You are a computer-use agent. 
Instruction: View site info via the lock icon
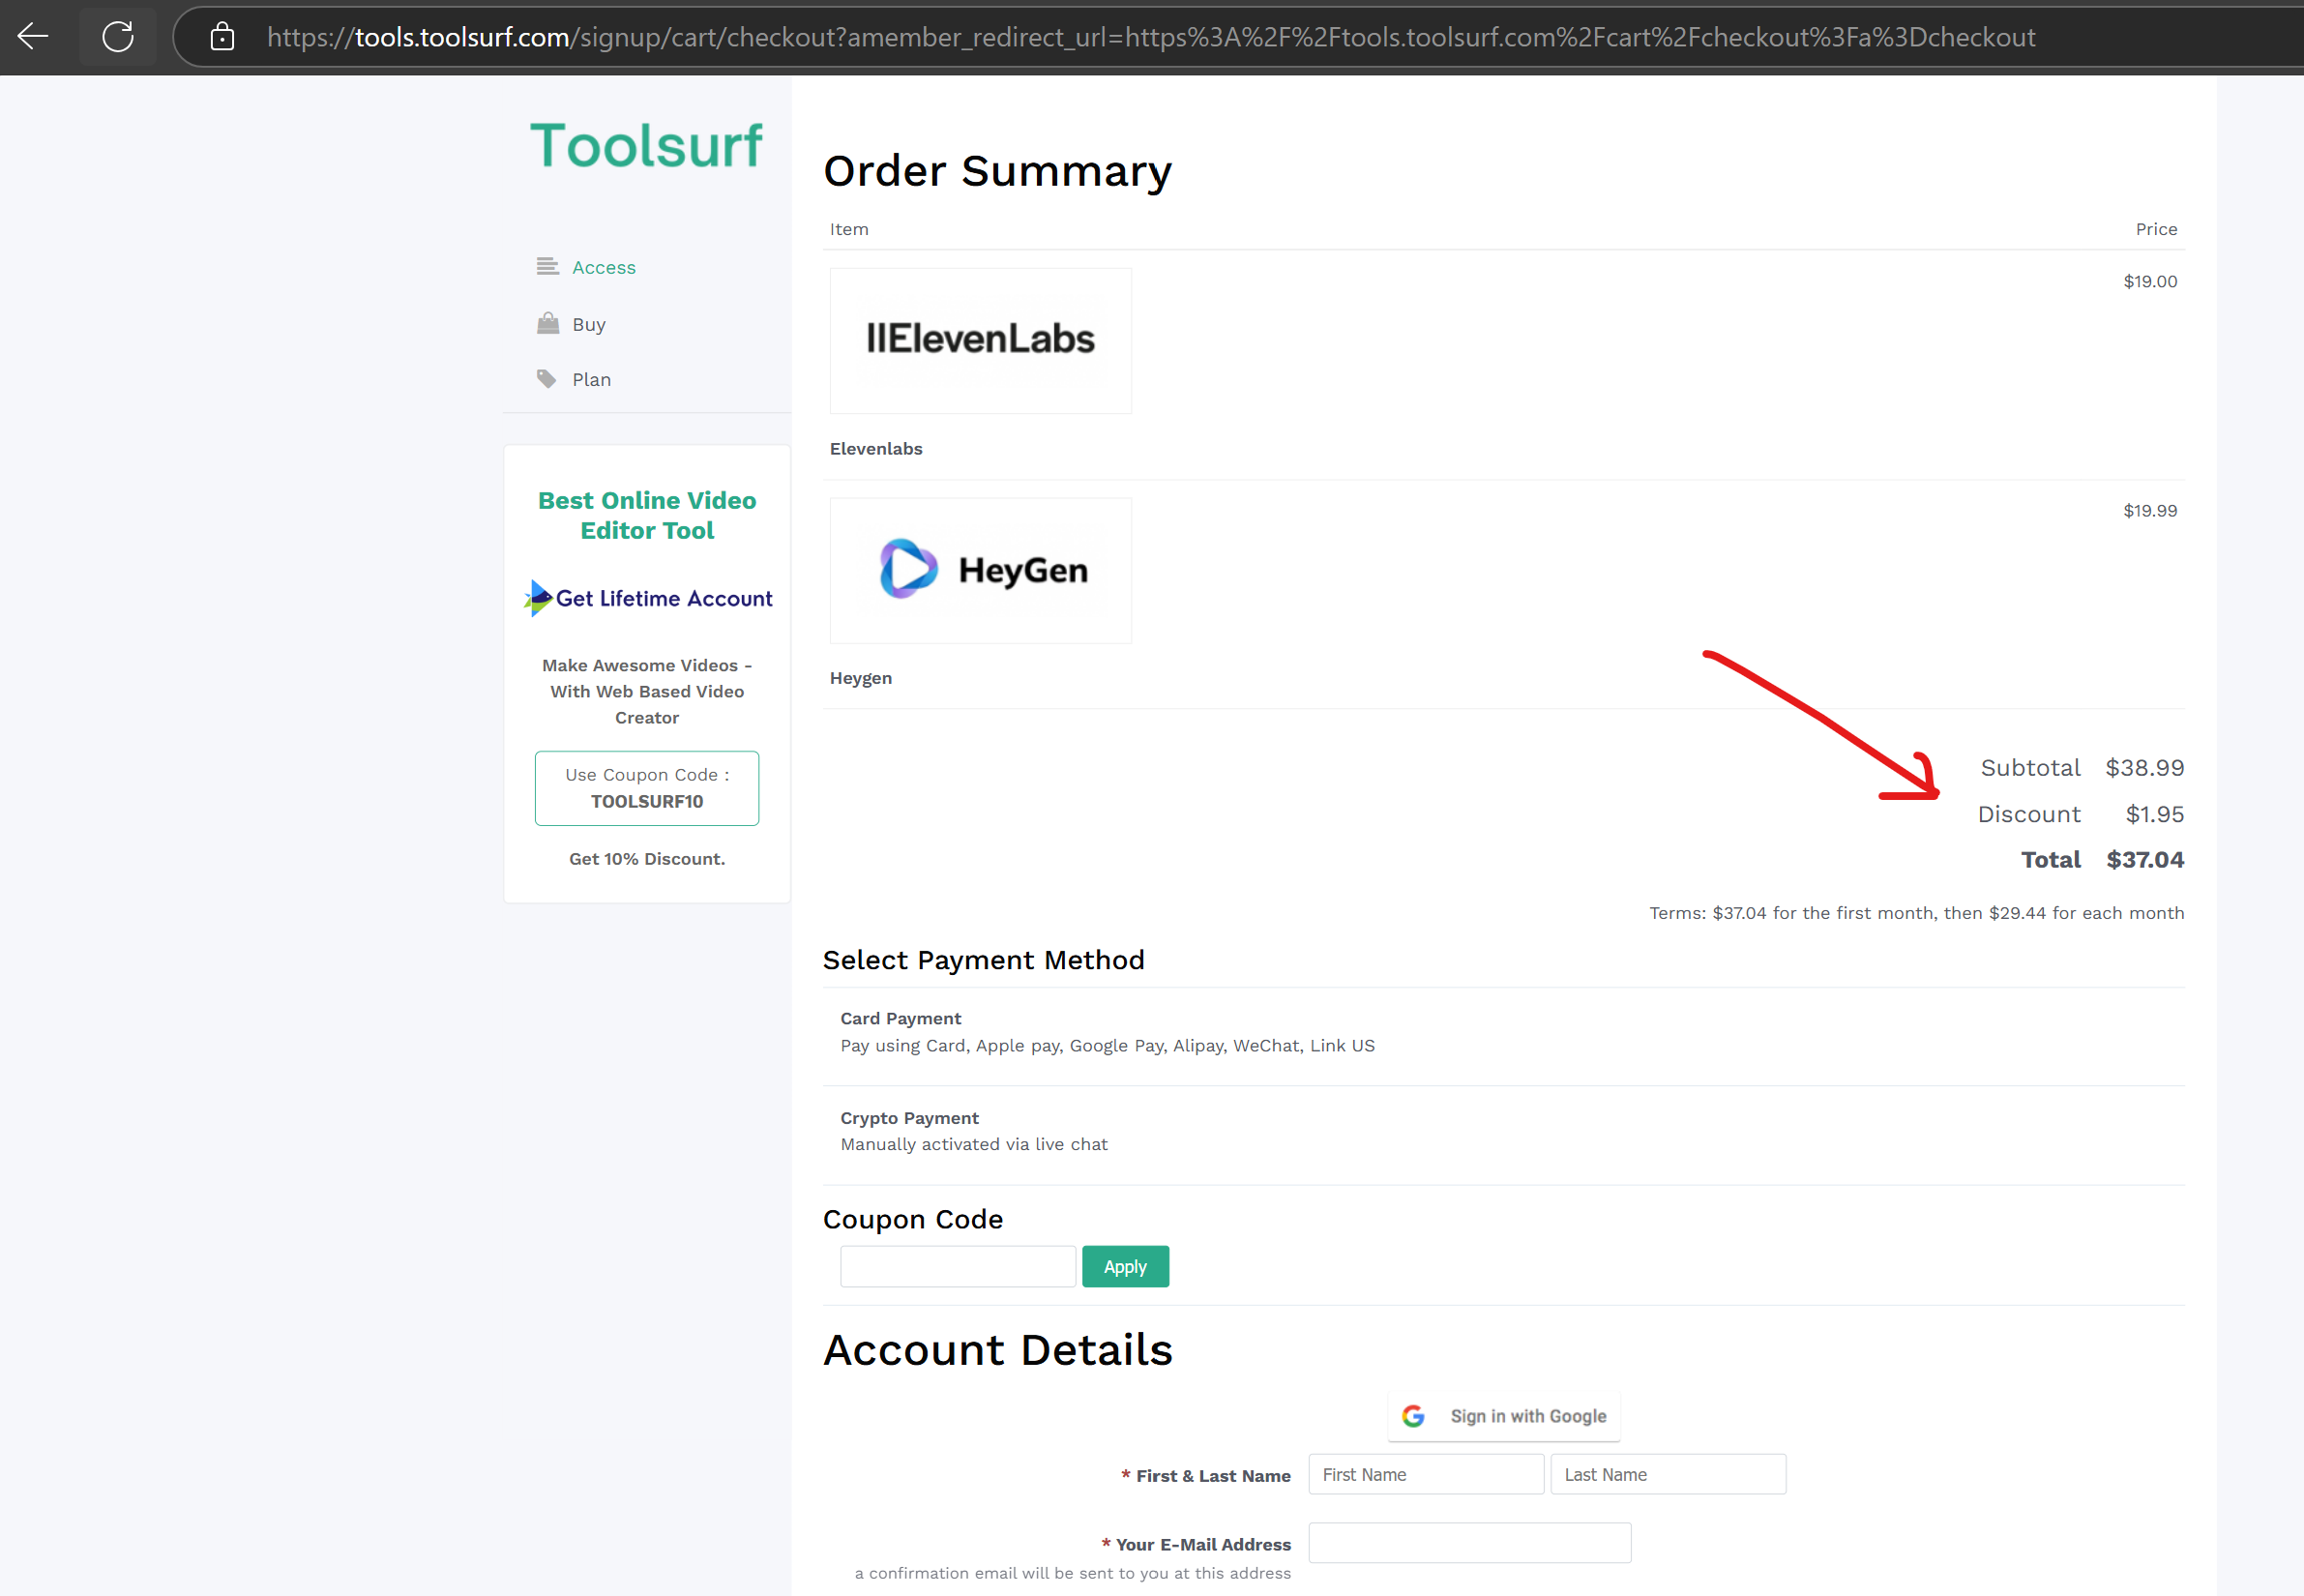[222, 37]
